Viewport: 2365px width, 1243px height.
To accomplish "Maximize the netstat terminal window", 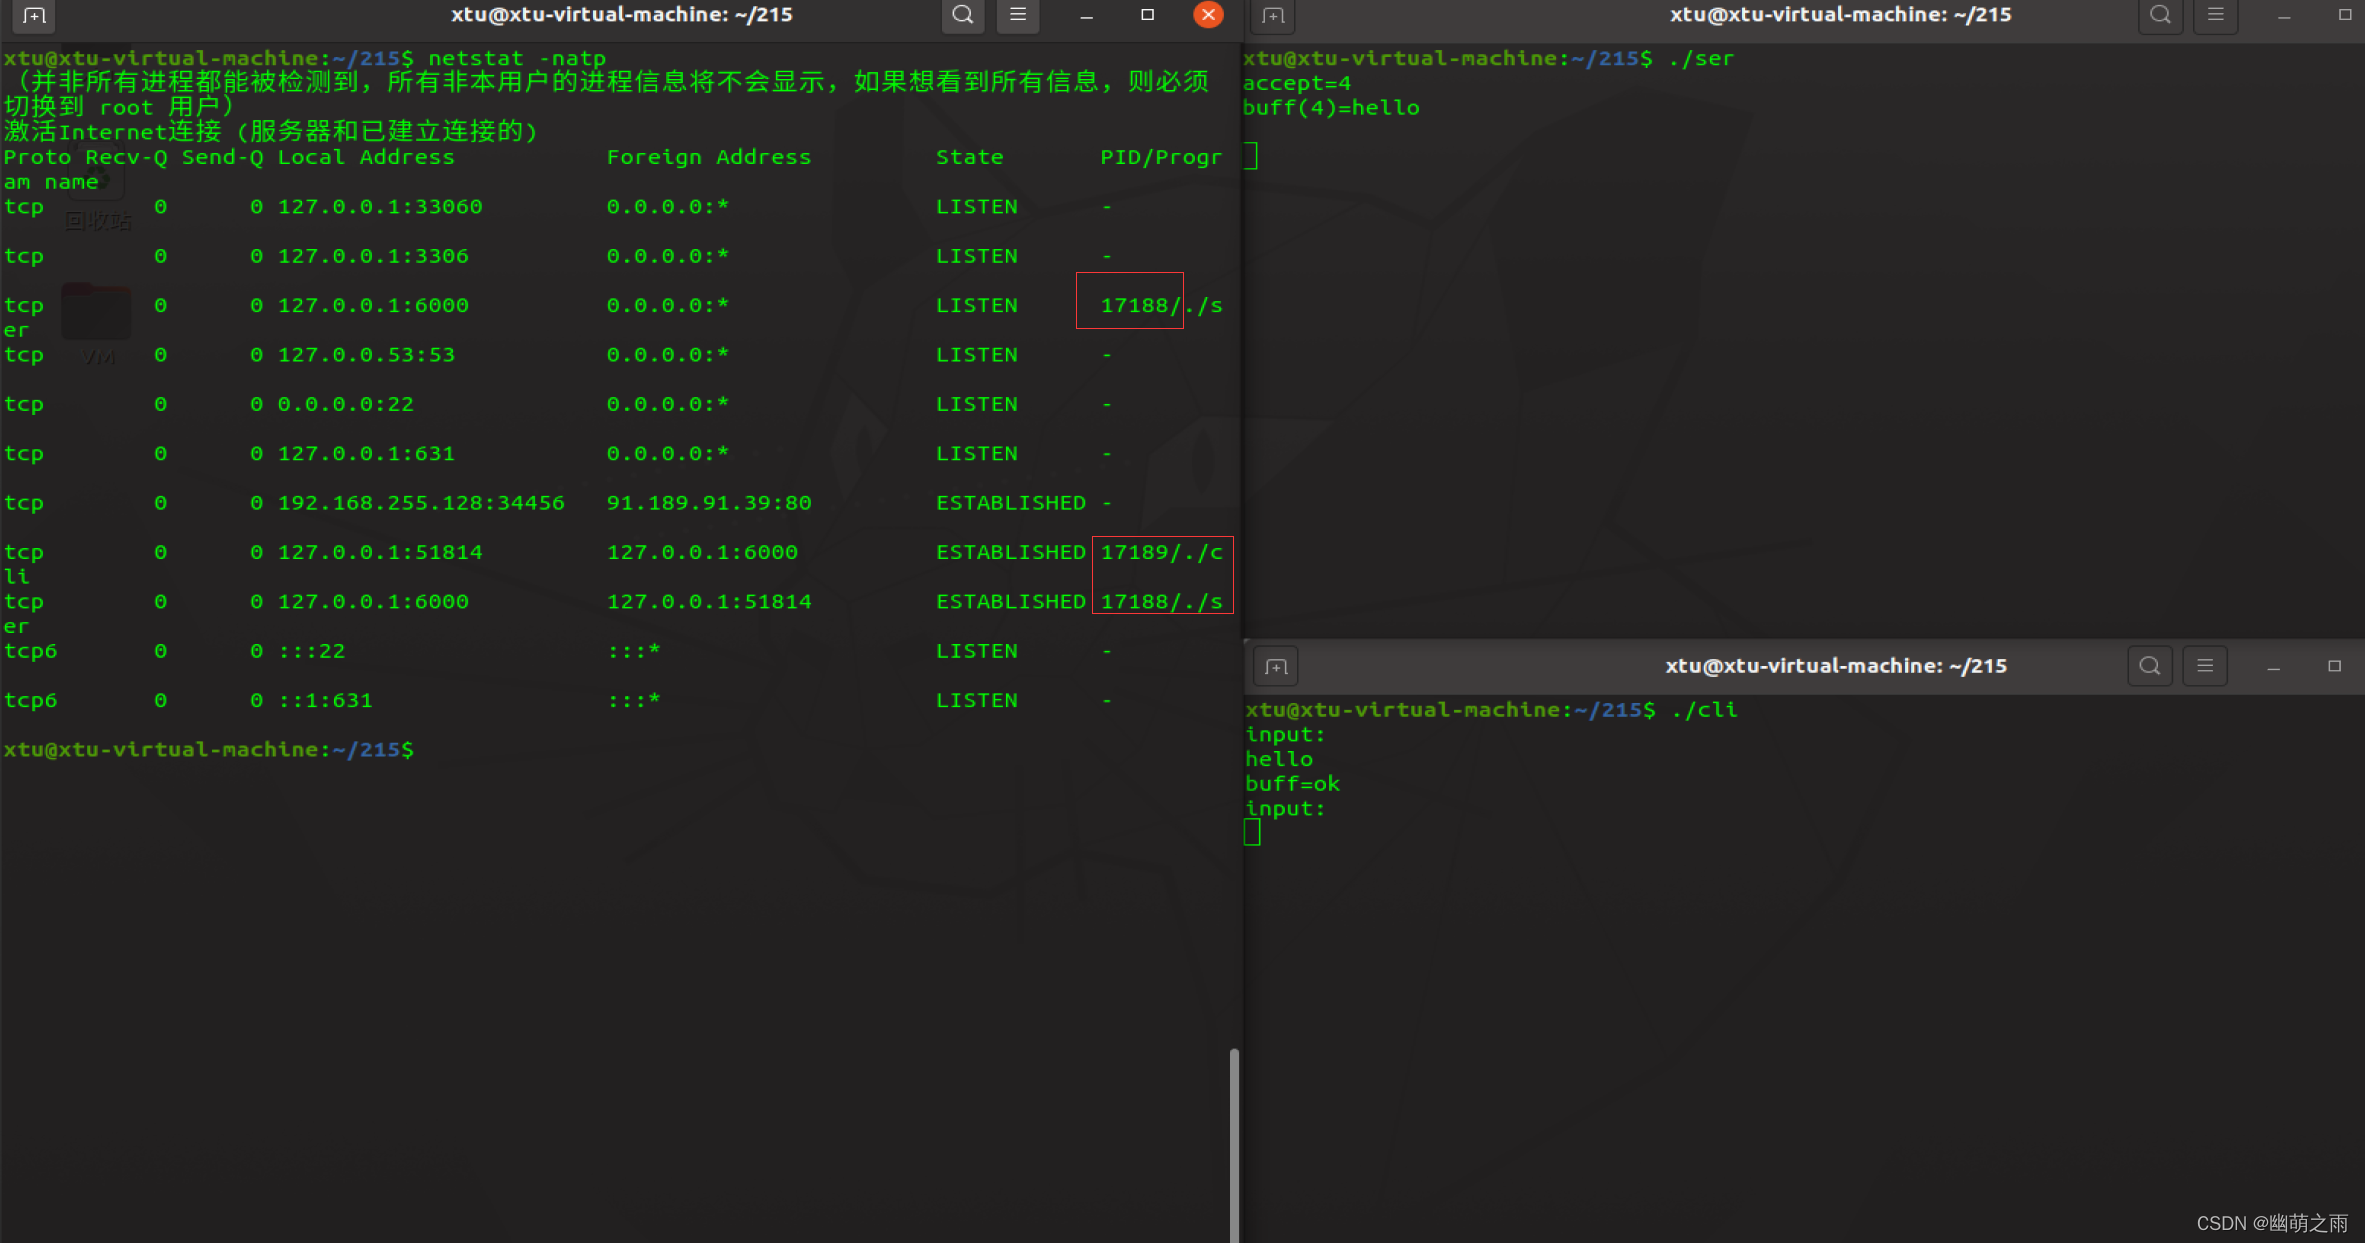I will 1147,15.
